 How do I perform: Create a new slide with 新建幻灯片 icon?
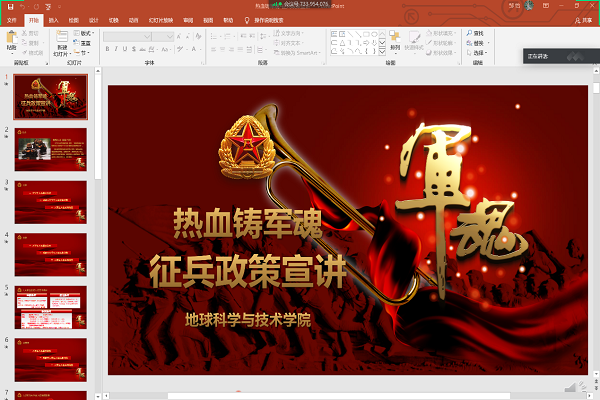(x=62, y=40)
